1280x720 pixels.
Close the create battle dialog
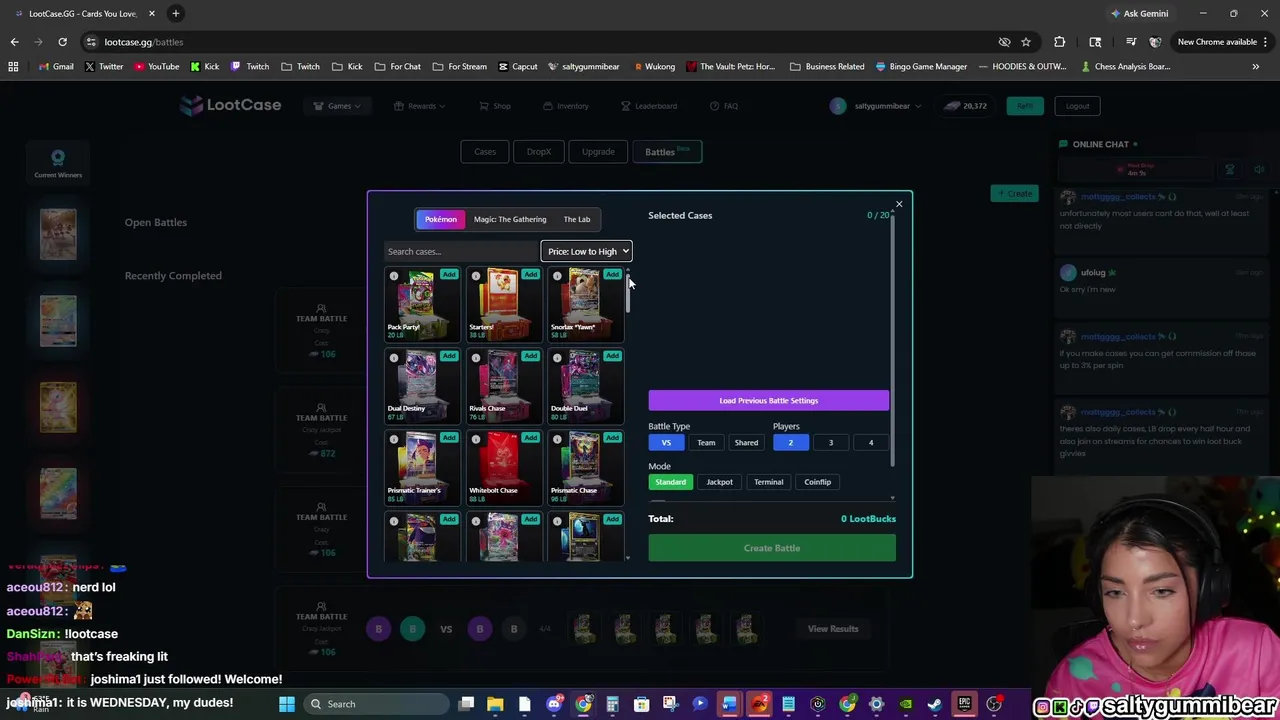coord(898,204)
